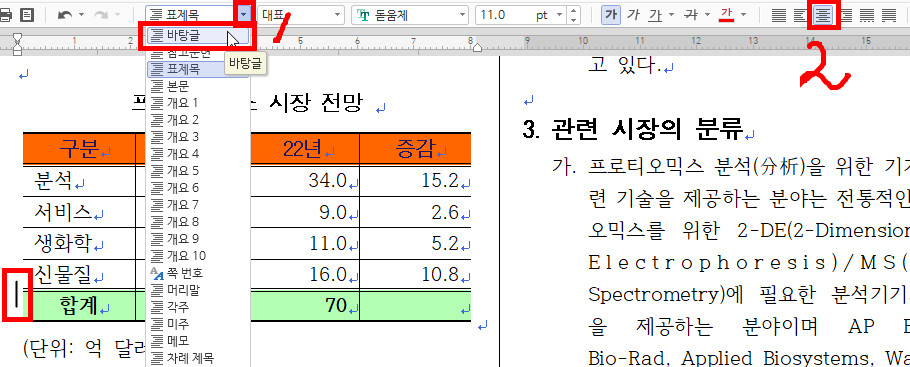Choose 개요 8 style
Image resolution: width=910 pixels, height=367 pixels.
point(197,222)
